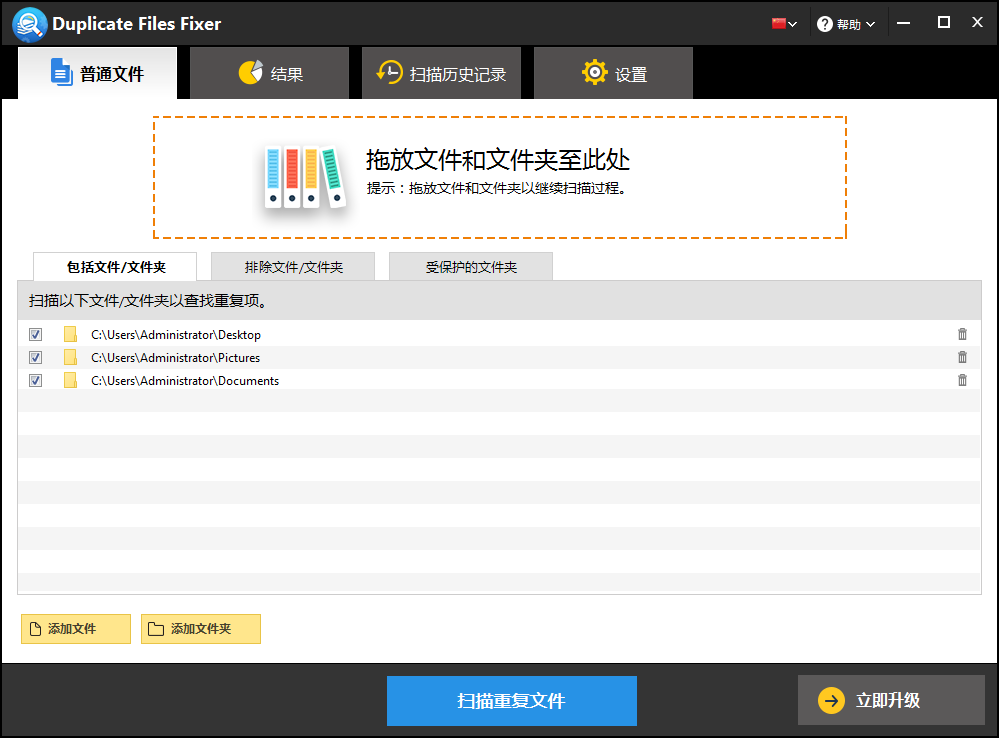Delete the Desktop folder entry with trash icon

pyautogui.click(x=962, y=334)
